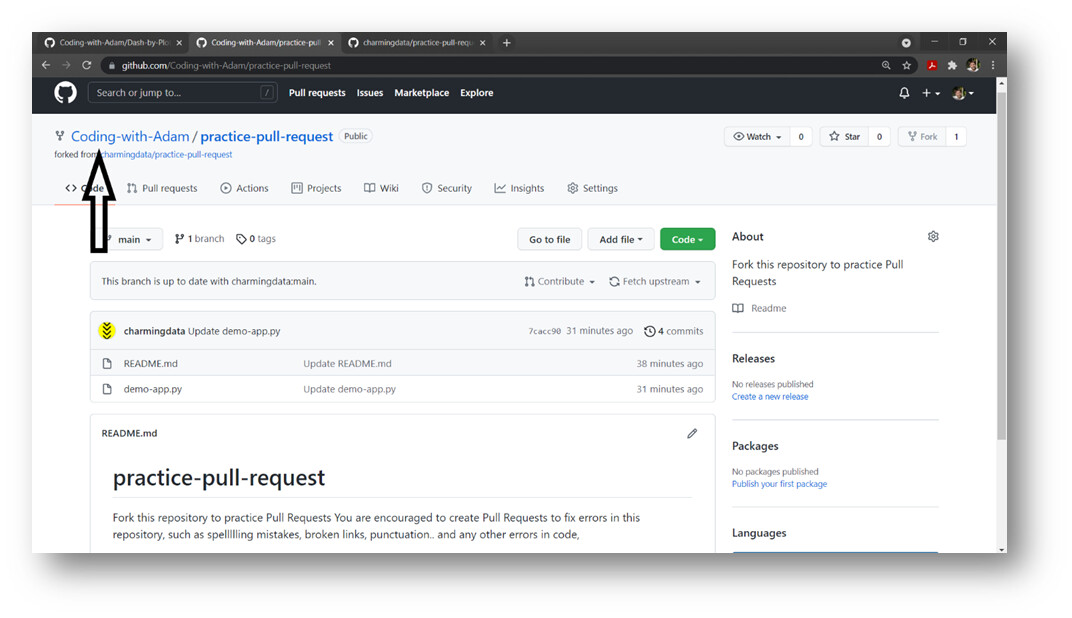Open the user avatar menu in GitHub header
Image resolution: width=1072 pixels, height=618 pixels.
click(x=963, y=93)
